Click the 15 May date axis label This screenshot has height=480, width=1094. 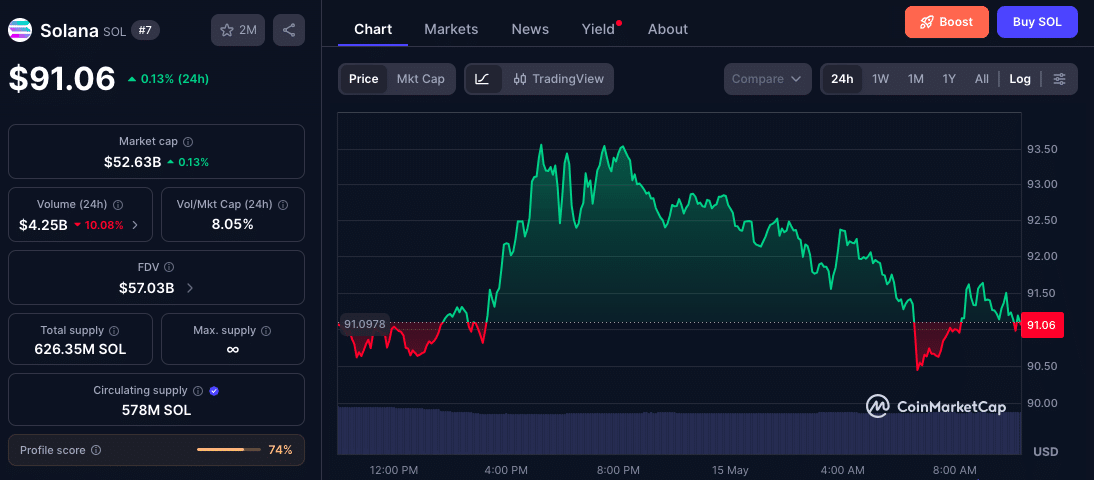pos(730,470)
